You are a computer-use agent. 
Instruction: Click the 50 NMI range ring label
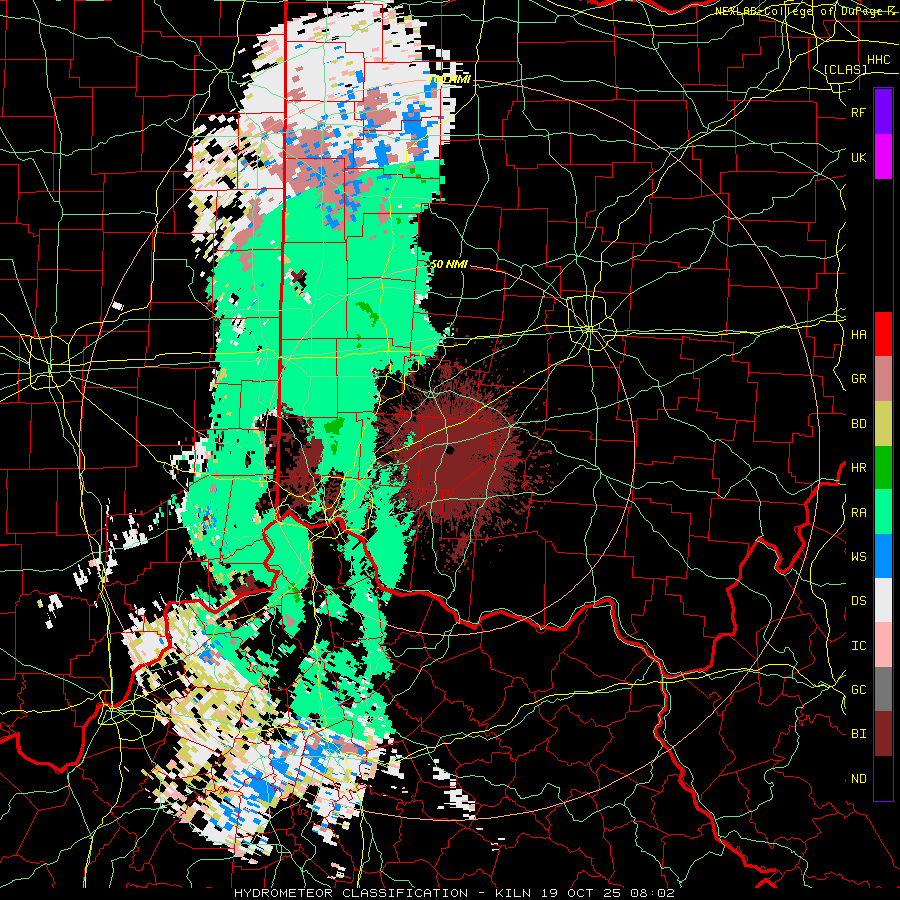[x=449, y=264]
